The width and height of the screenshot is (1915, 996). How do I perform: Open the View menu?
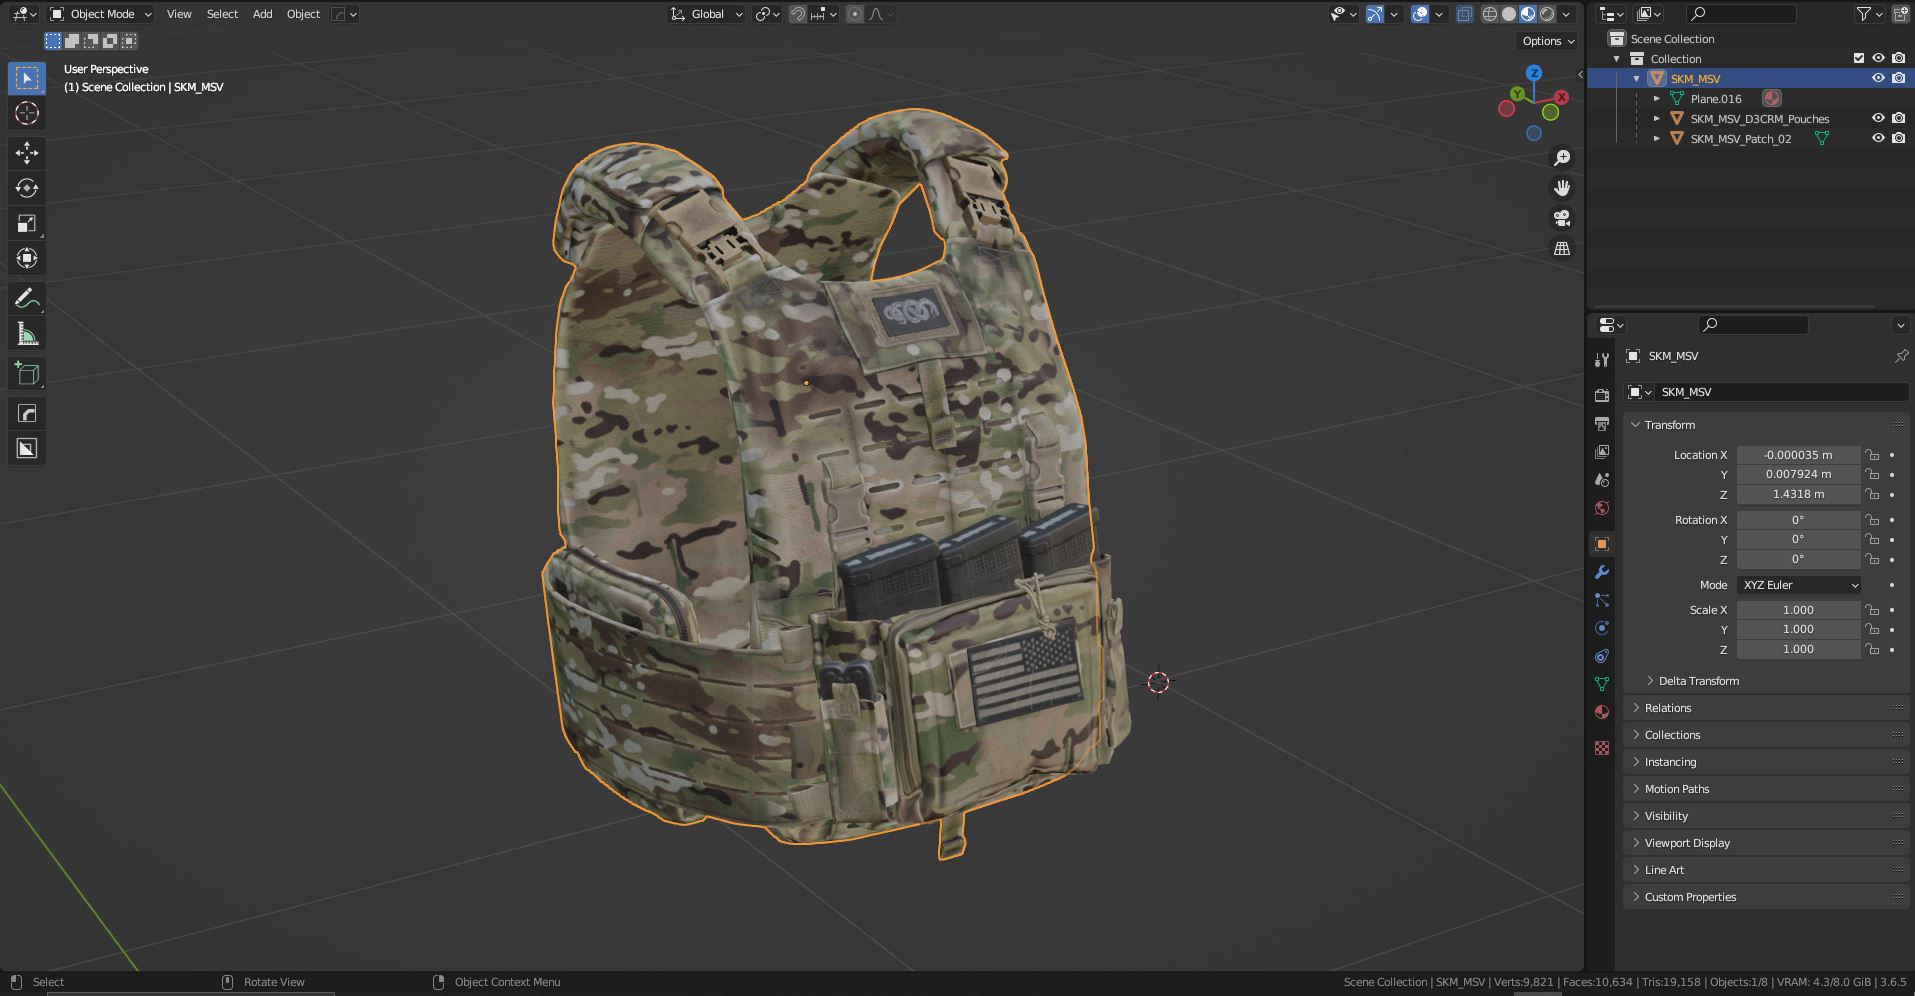pyautogui.click(x=178, y=13)
